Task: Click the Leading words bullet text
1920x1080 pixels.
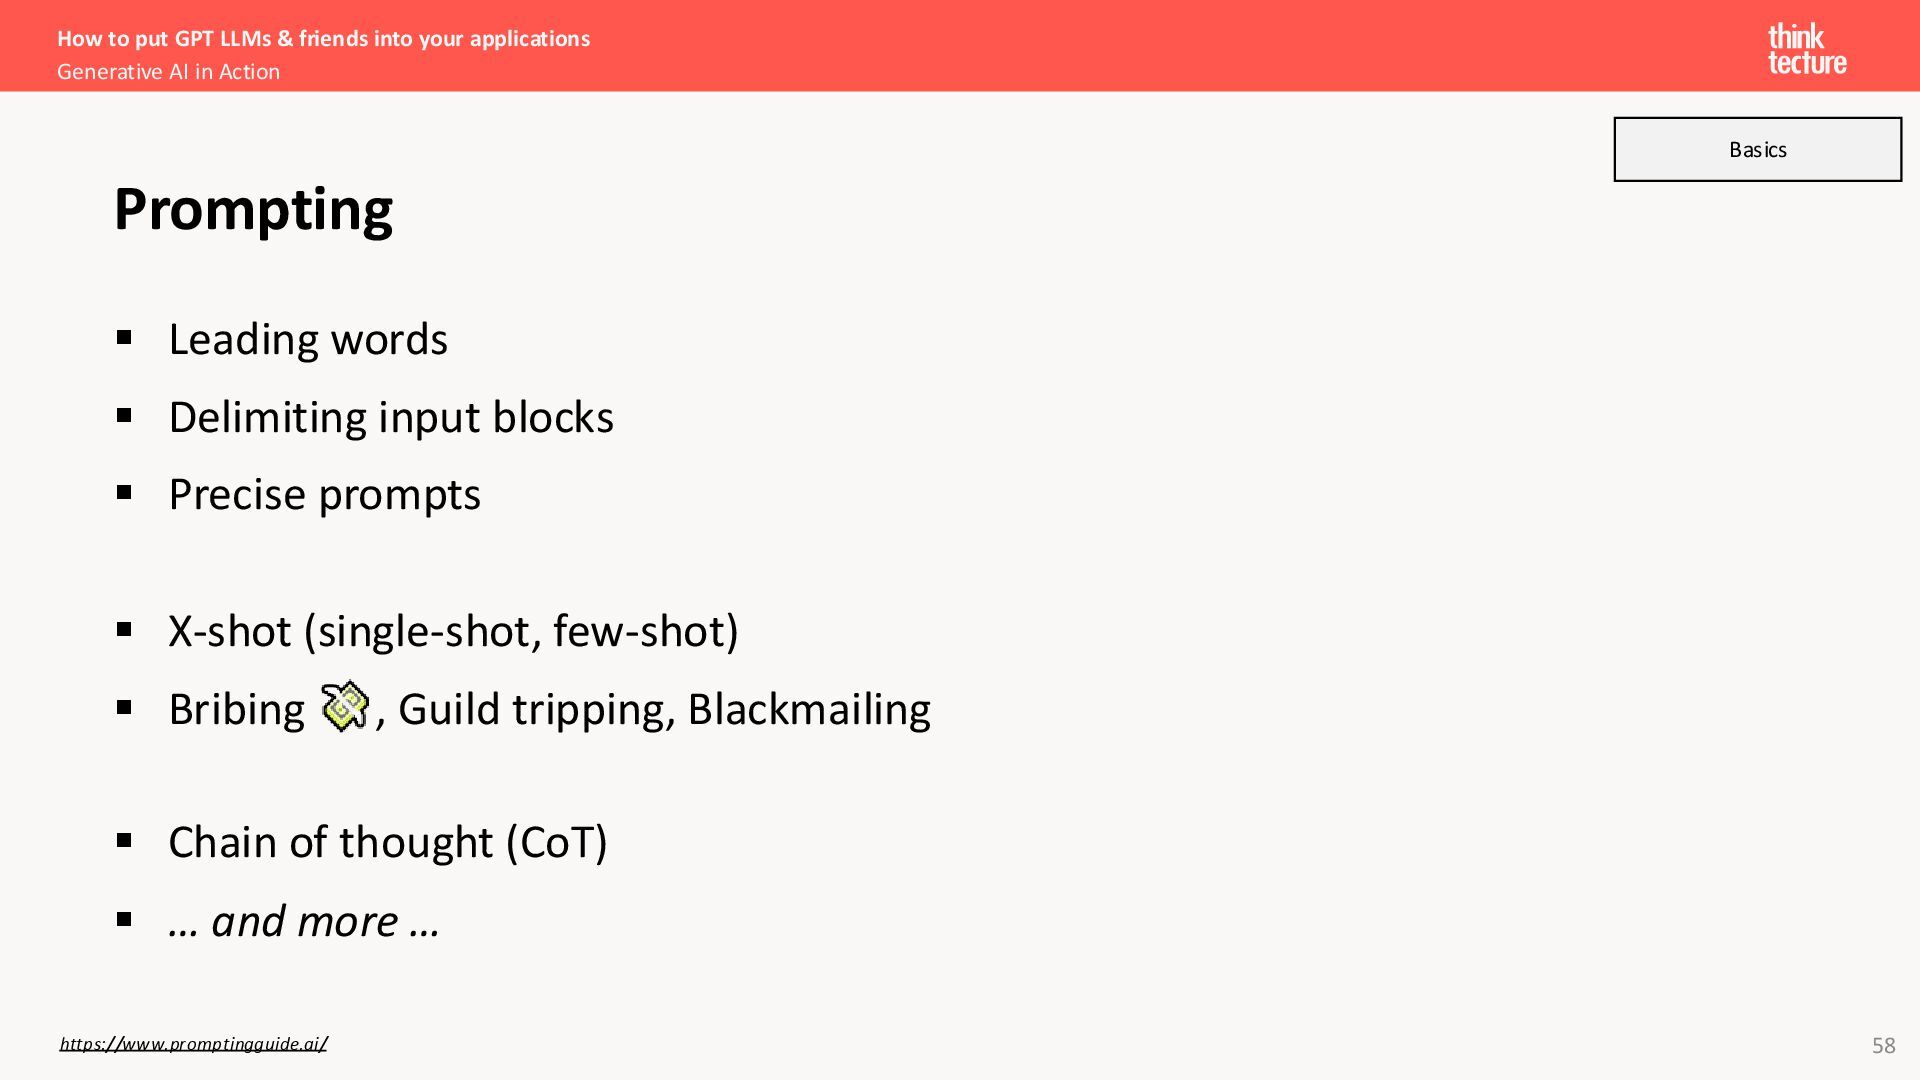Action: pos(308,339)
